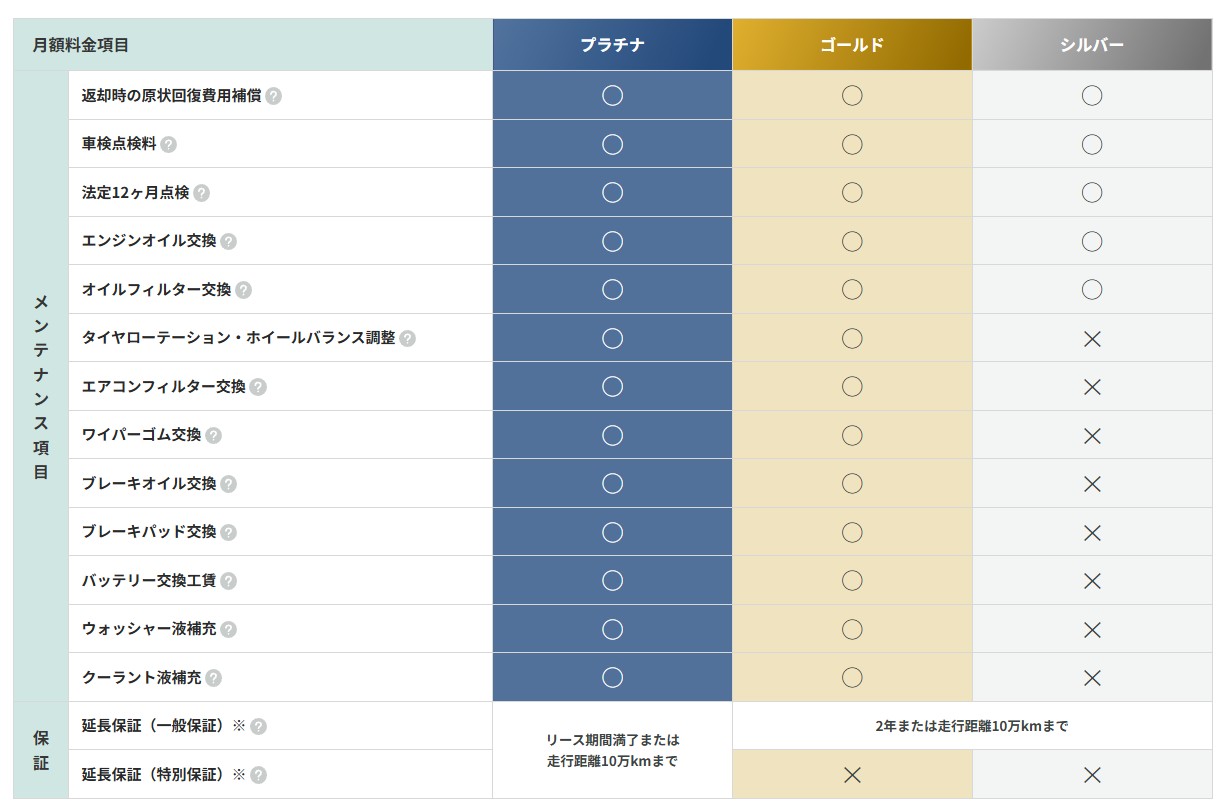Select the プラチナ plan column header
The width and height of the screenshot is (1231, 812).
tap(612, 45)
